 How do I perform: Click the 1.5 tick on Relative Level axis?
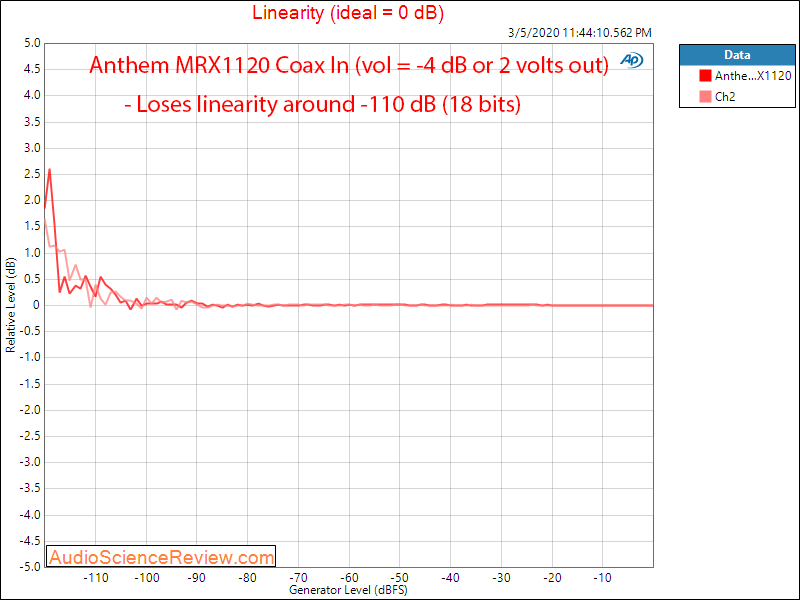tap(32, 227)
